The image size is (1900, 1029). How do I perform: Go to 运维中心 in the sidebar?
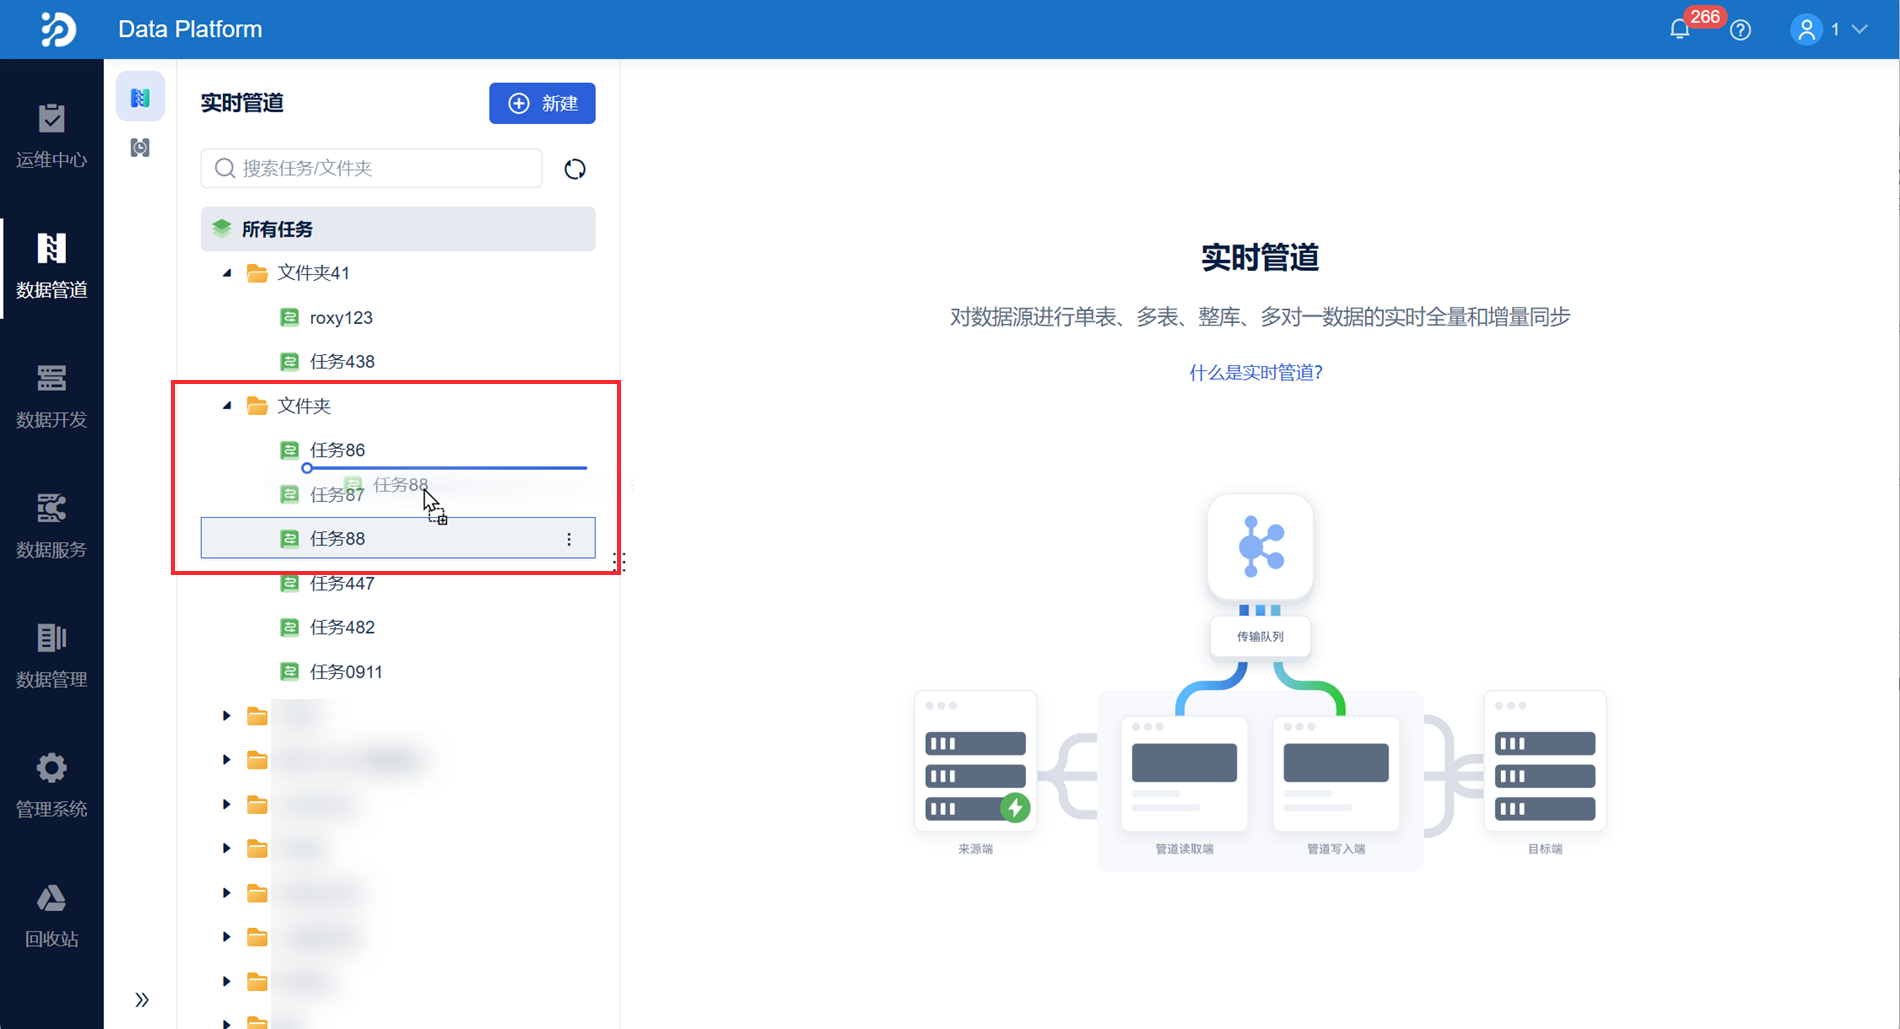click(x=52, y=136)
